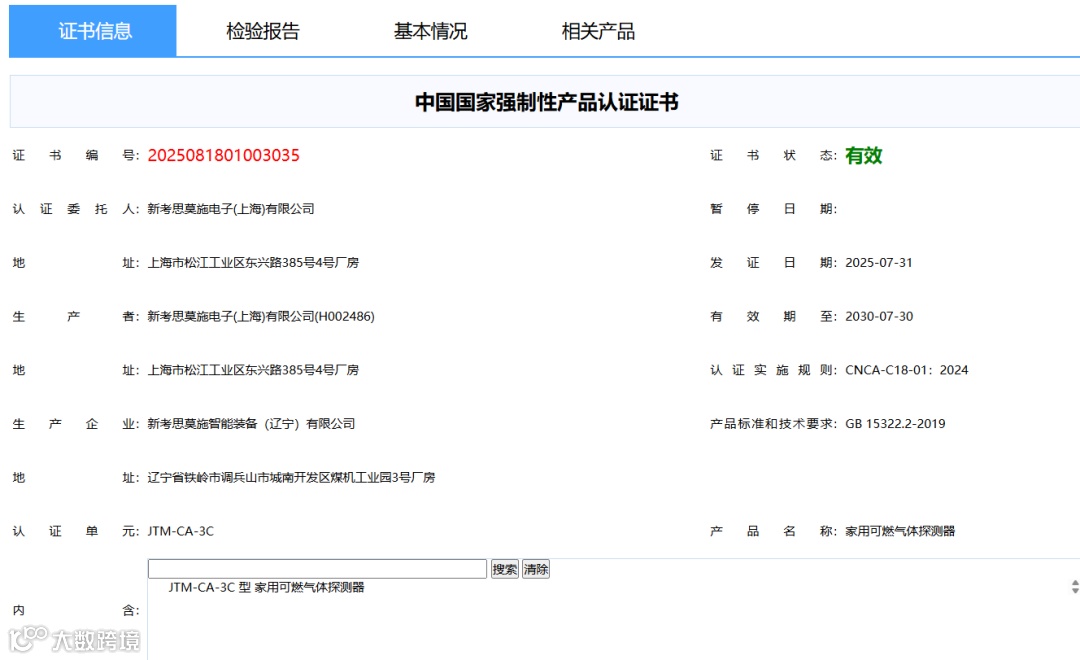Click the expiry date 2030-07-30
The image size is (1080, 660).
point(879,316)
